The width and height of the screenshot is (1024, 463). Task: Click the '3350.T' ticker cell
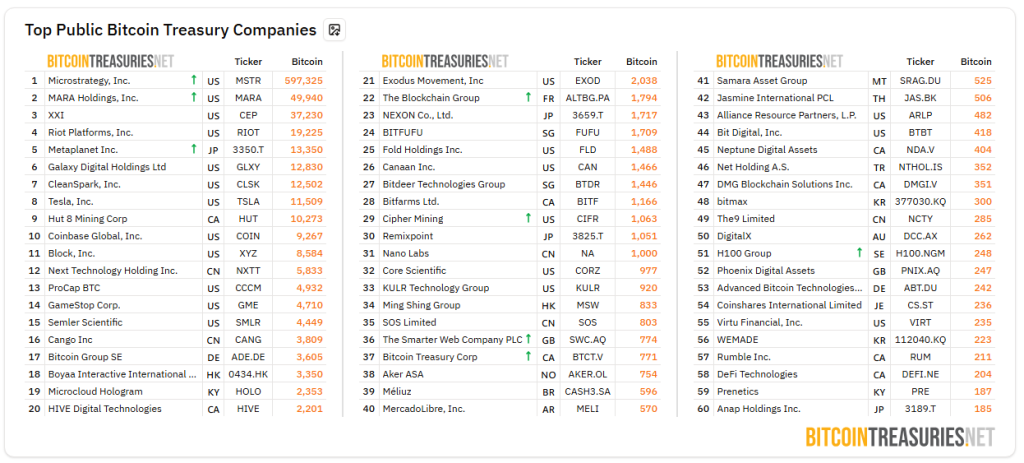point(248,150)
